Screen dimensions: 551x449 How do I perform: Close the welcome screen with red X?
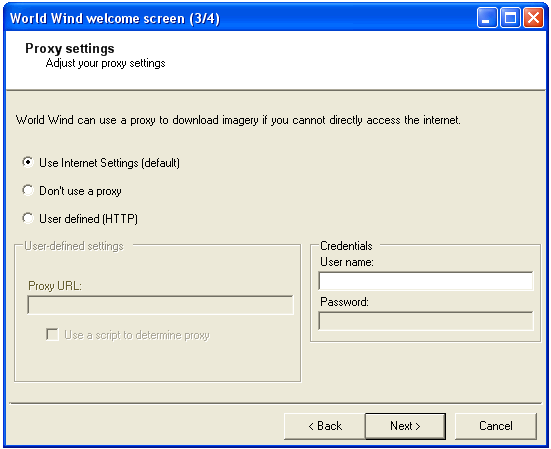pos(533,18)
